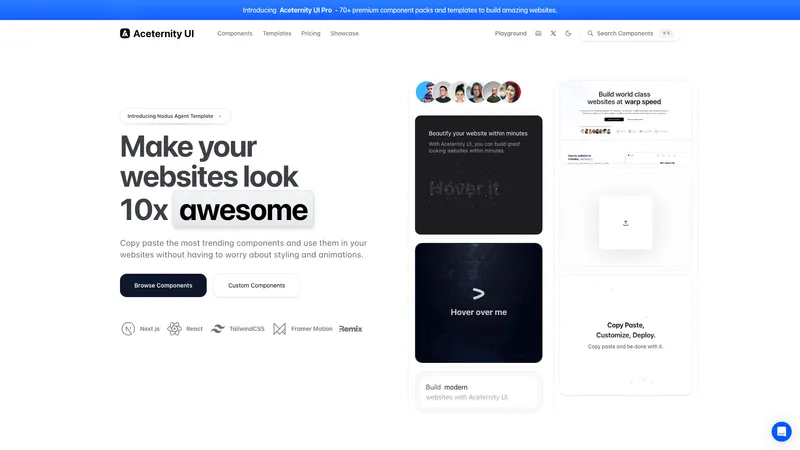Toggle dark mode moon icon

(x=568, y=34)
